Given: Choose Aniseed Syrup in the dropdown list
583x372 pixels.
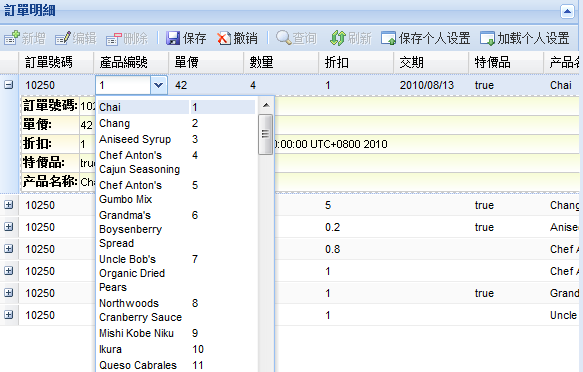Looking at the screenshot, I should 176,139.
